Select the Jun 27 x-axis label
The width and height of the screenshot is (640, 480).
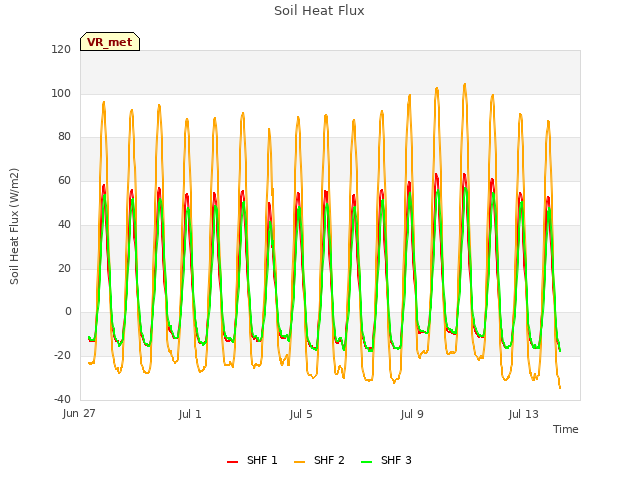pyautogui.click(x=79, y=413)
